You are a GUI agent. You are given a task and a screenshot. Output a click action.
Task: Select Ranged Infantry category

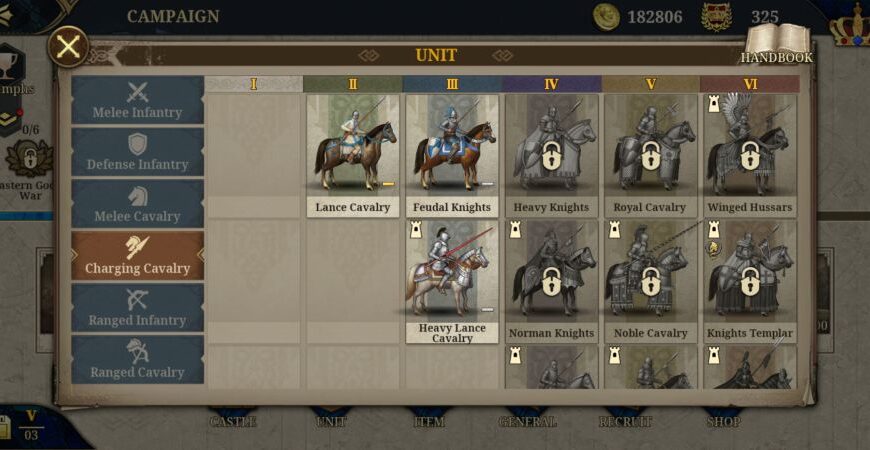137,308
